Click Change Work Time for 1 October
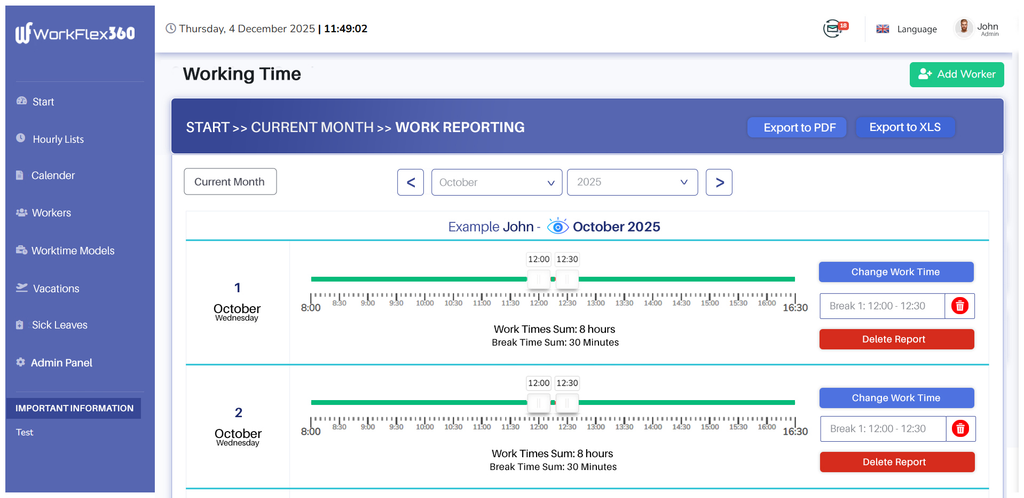 895,272
